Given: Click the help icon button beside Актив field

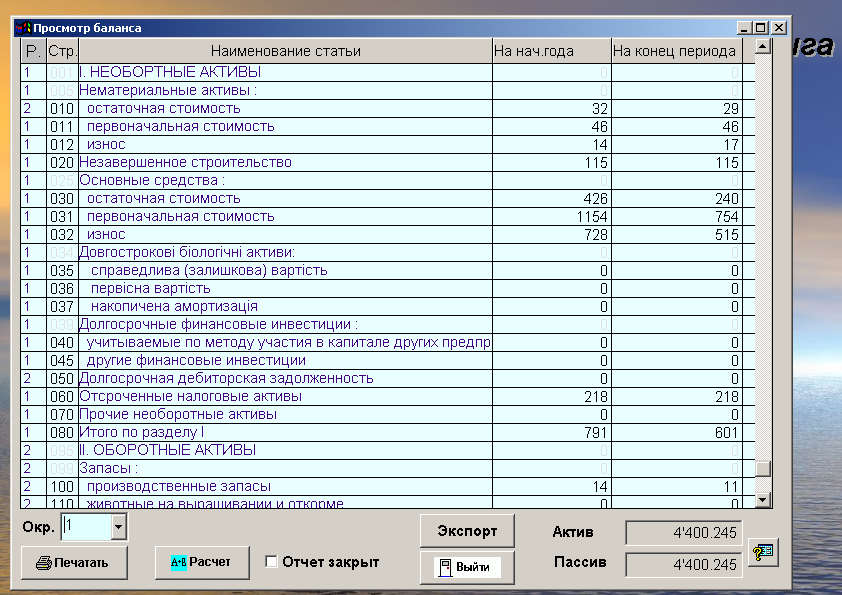Looking at the screenshot, I should (762, 552).
